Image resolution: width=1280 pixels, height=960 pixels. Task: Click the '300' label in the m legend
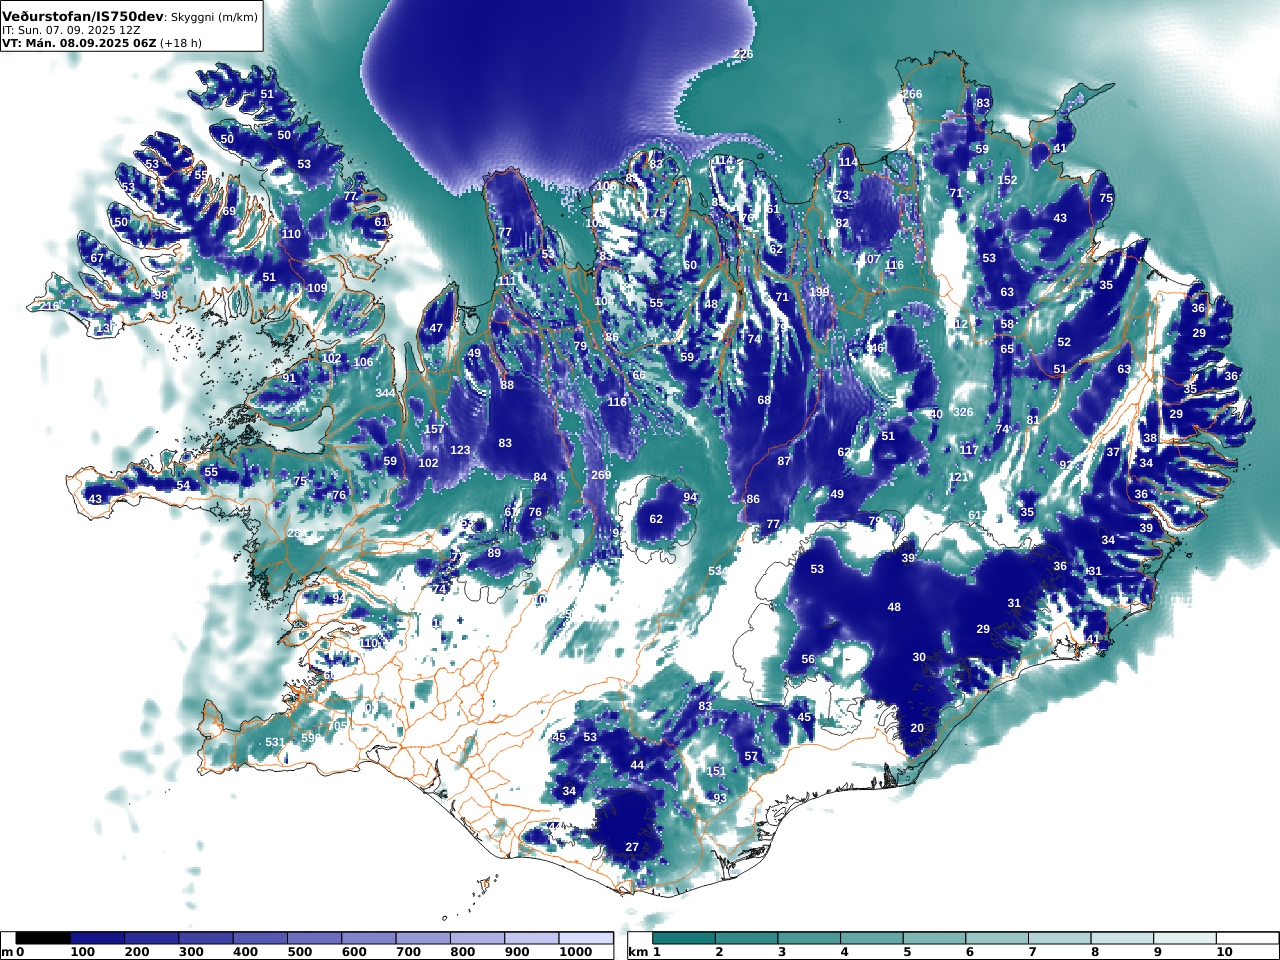tap(192, 952)
